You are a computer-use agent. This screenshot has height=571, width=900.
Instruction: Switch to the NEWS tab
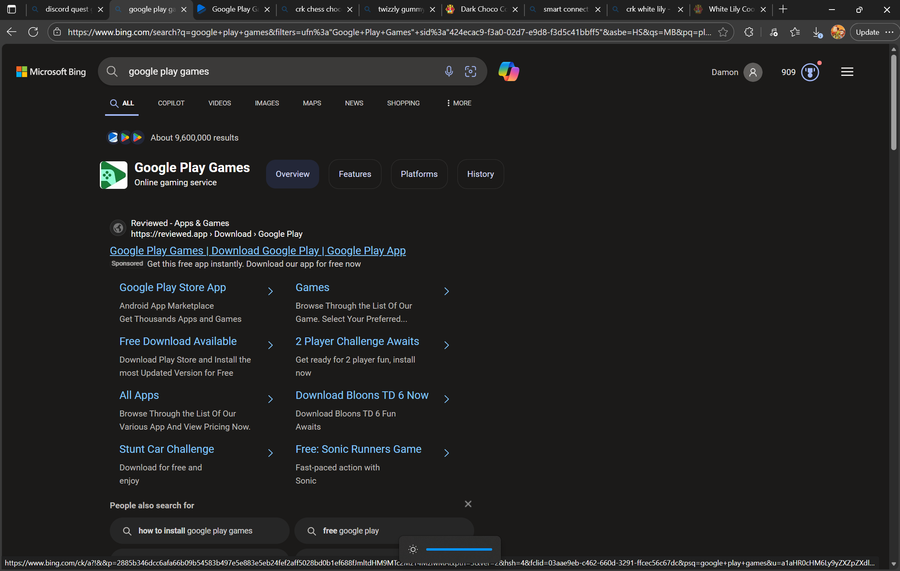tap(354, 103)
